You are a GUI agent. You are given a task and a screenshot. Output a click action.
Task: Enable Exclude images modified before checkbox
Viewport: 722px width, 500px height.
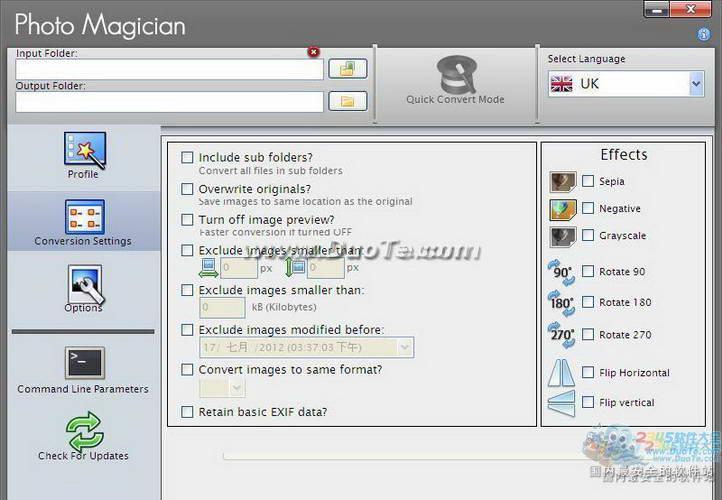point(187,330)
